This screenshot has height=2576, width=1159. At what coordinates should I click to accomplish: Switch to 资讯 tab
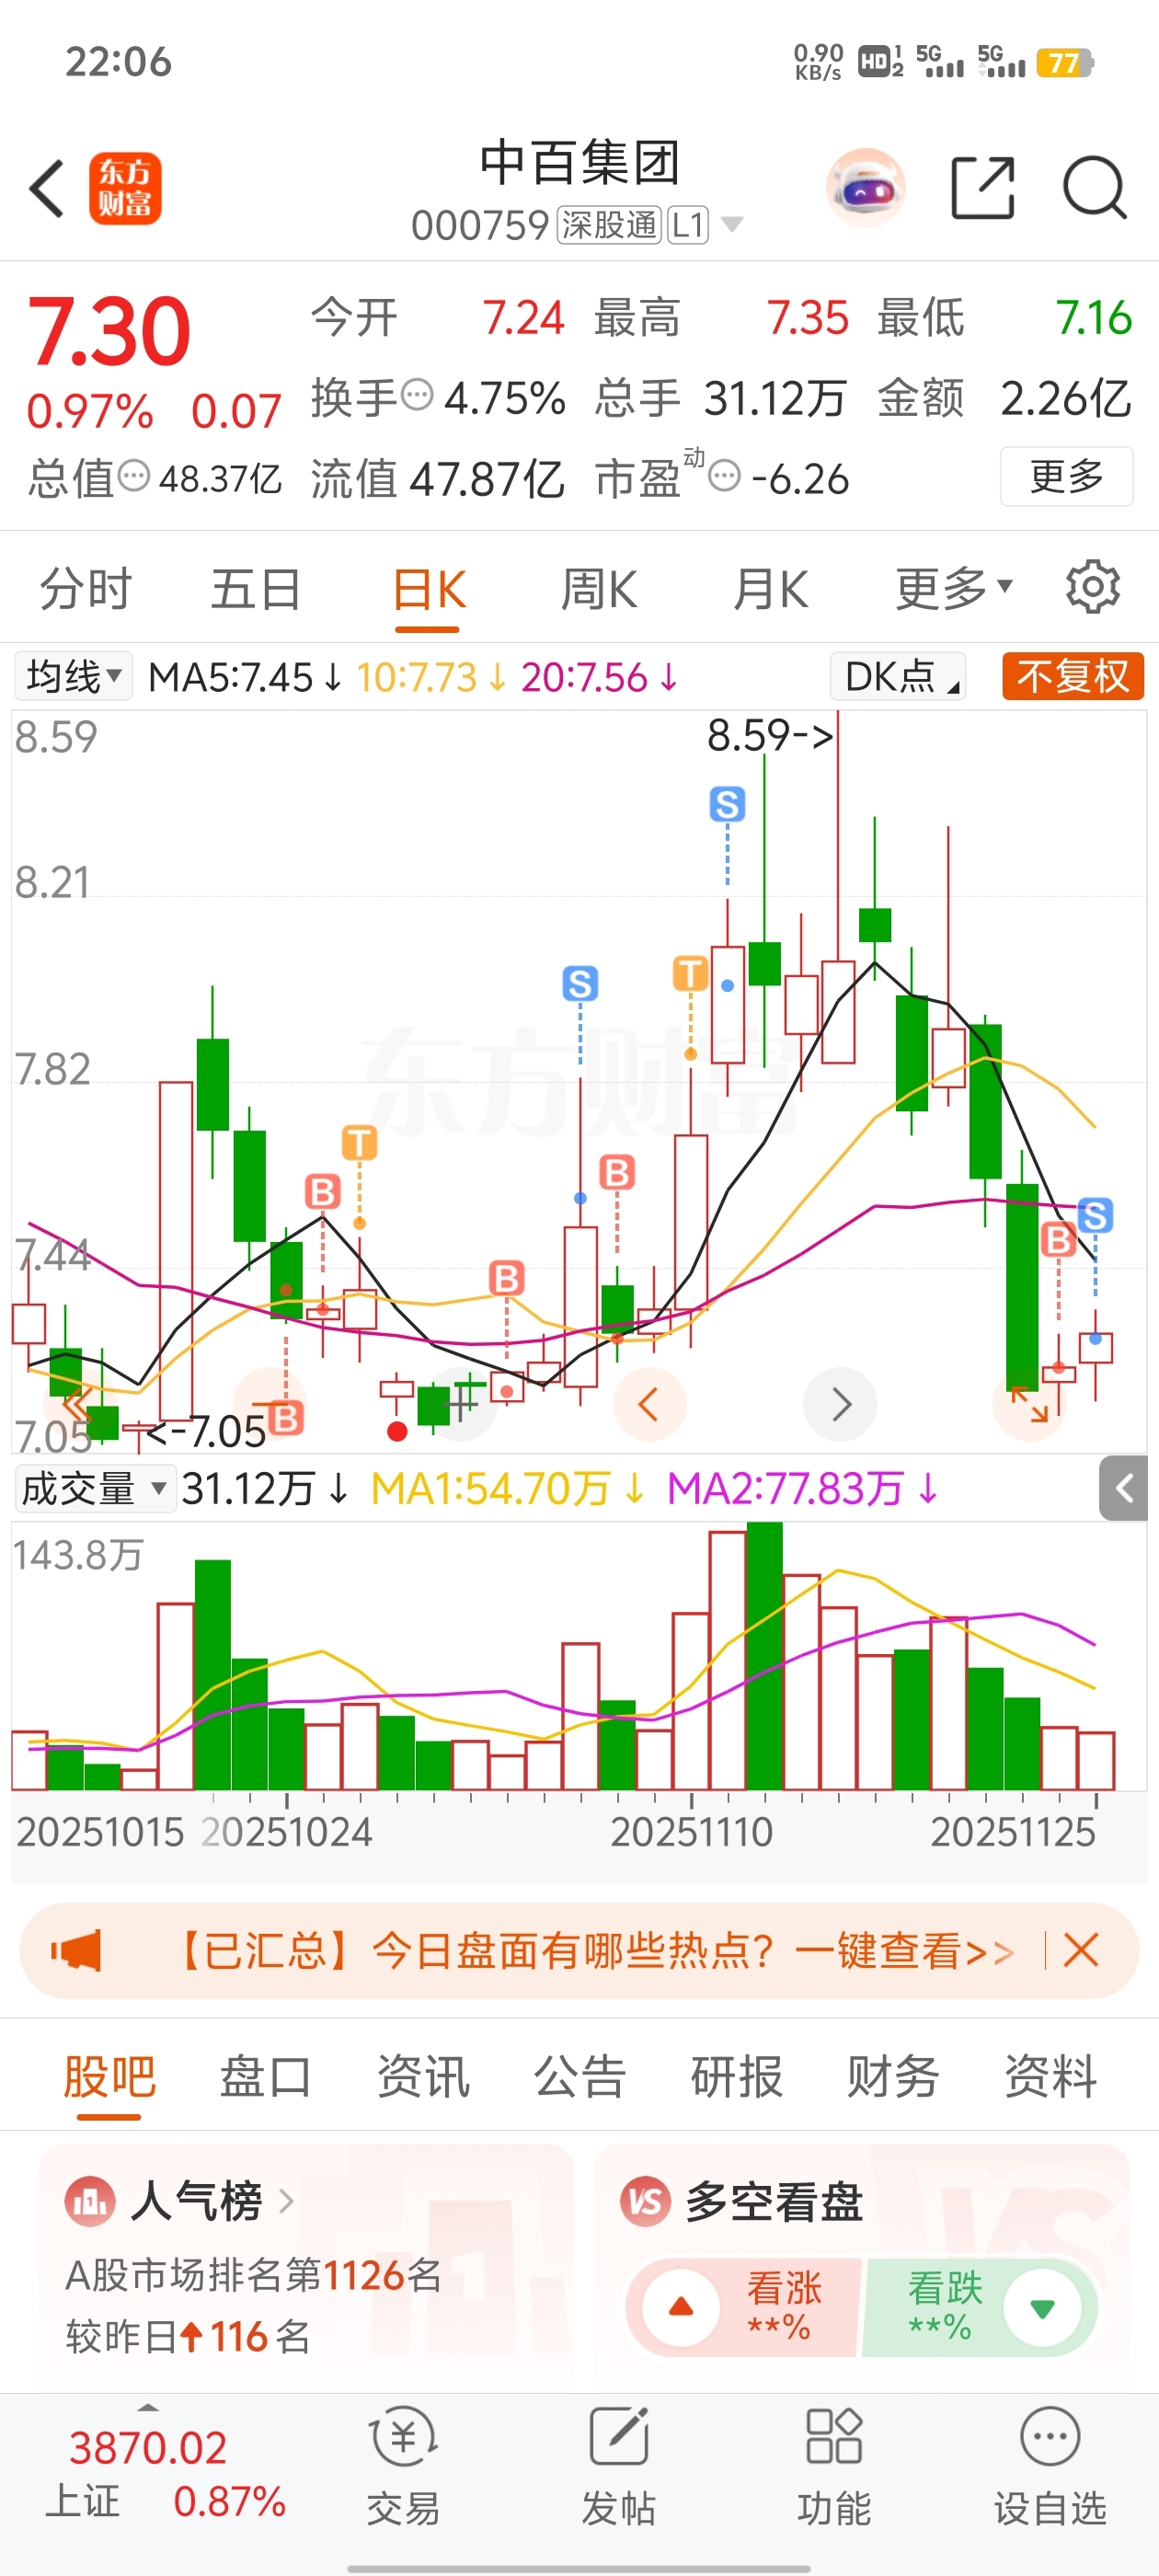(423, 2078)
